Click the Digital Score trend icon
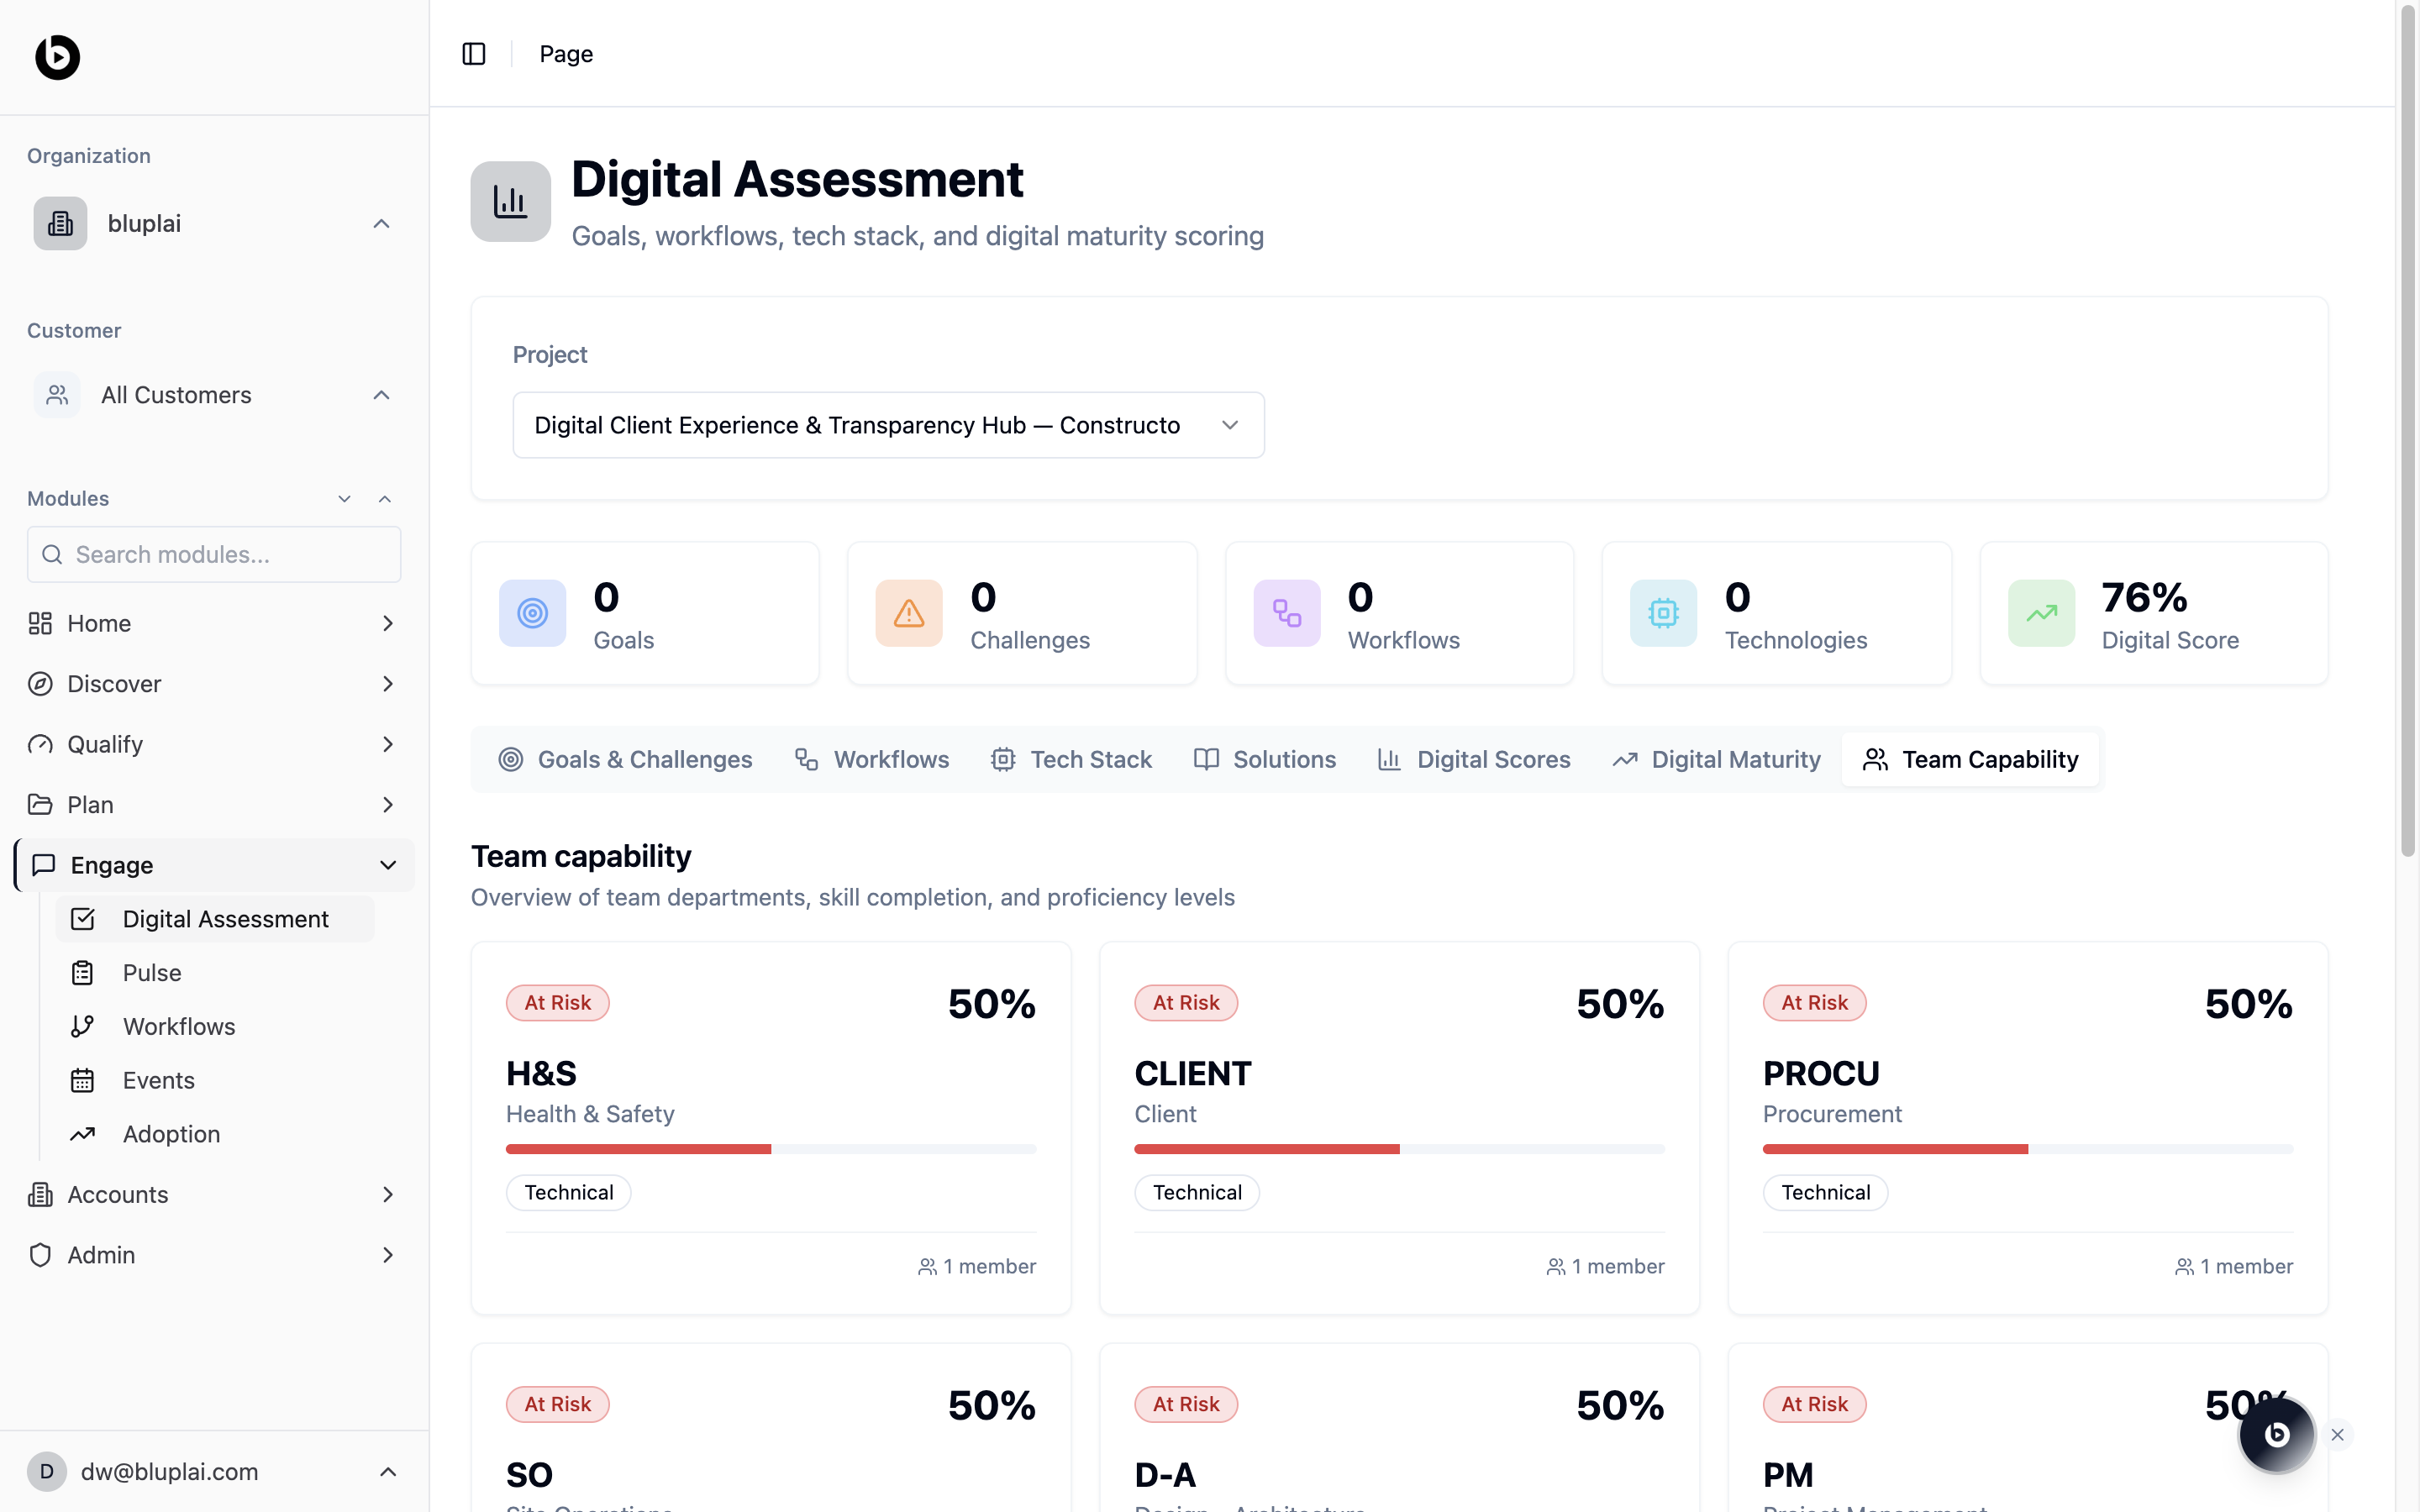This screenshot has width=2420, height=1512. (x=2041, y=613)
